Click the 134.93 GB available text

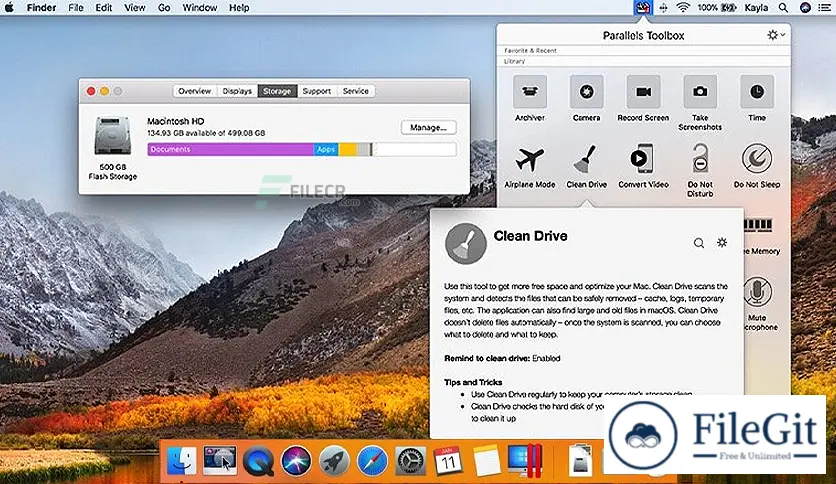[206, 133]
